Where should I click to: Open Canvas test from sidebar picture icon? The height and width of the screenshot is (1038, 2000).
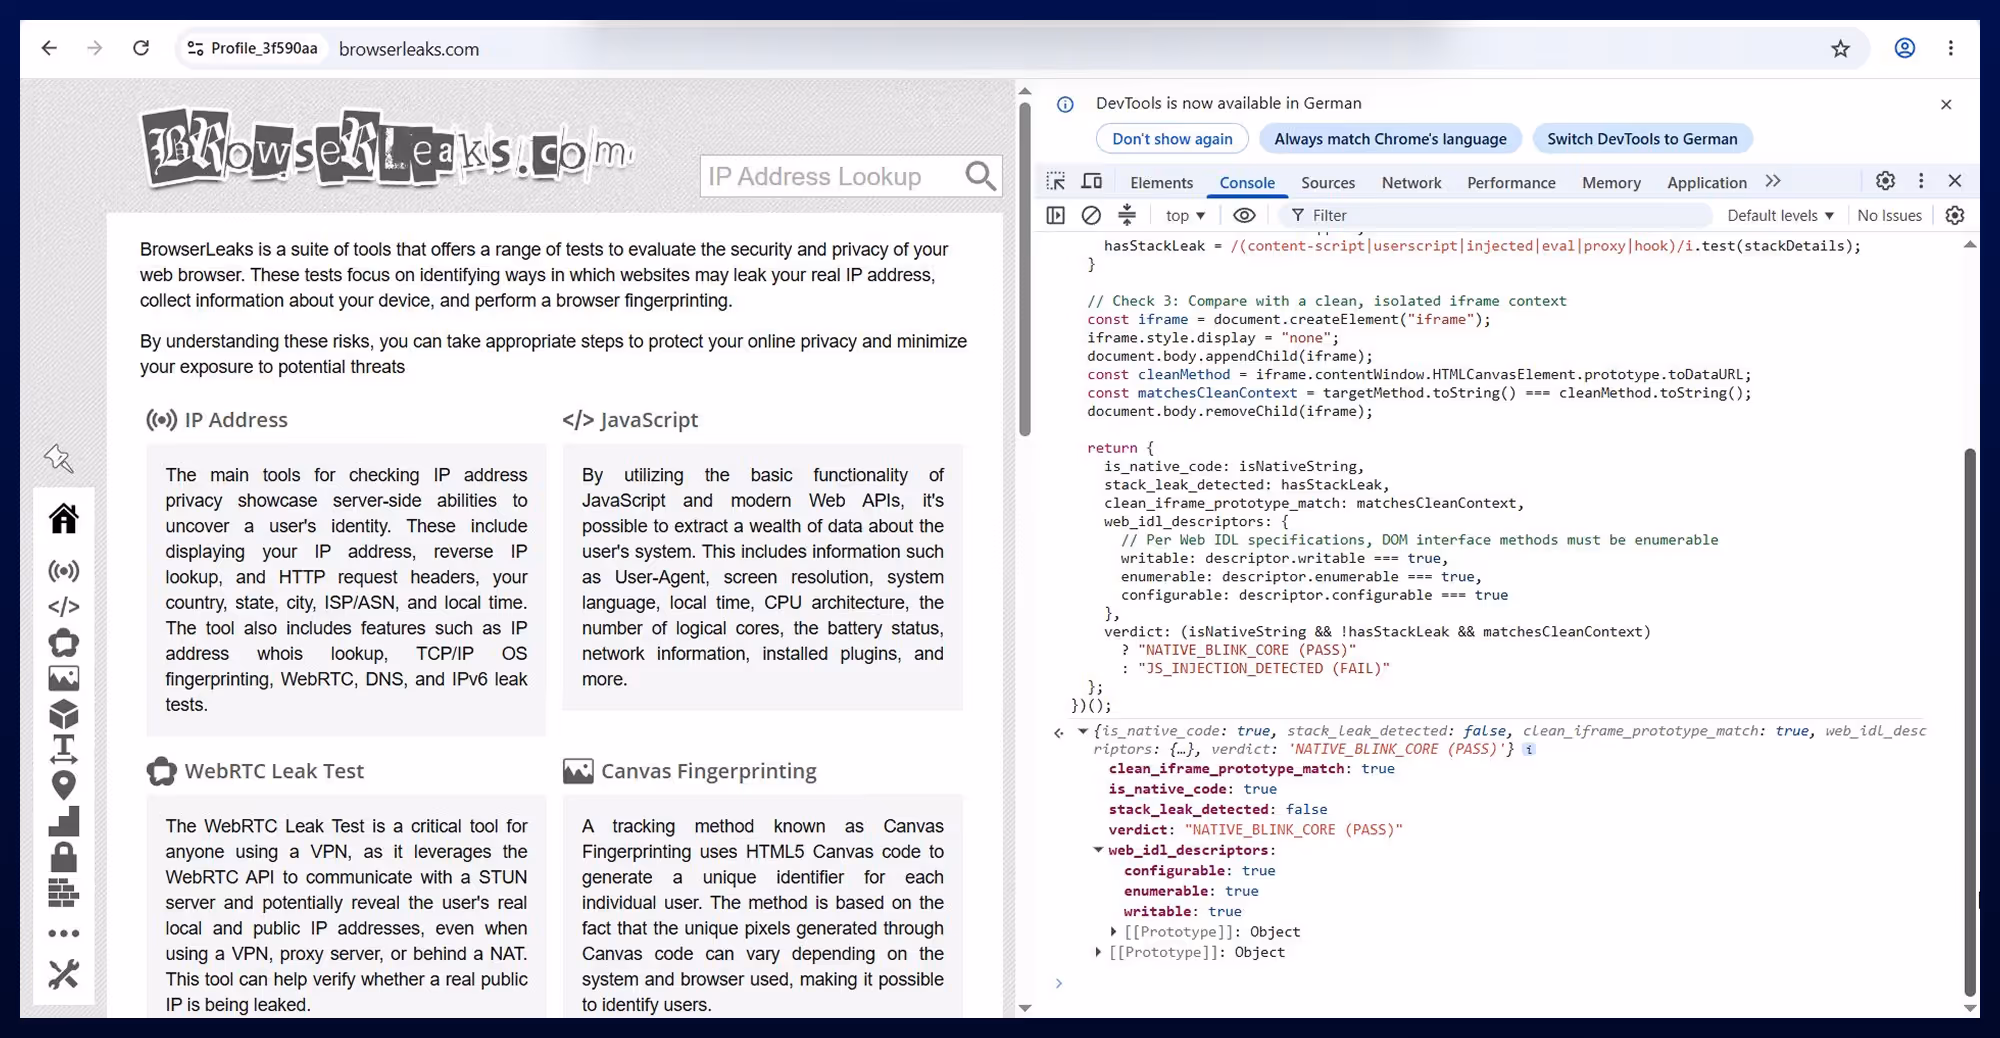(x=64, y=679)
